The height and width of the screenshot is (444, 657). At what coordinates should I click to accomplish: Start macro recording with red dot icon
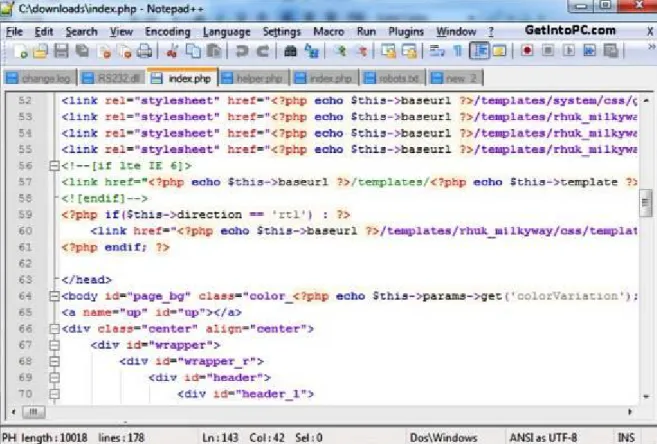pos(527,51)
